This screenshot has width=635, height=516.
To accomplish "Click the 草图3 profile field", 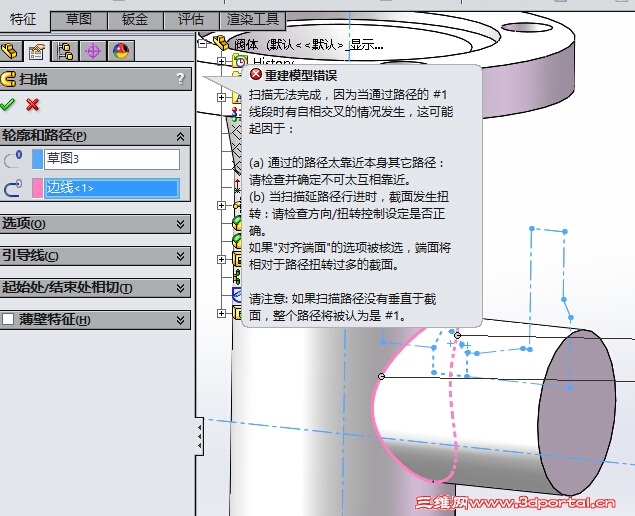I will pos(112,159).
